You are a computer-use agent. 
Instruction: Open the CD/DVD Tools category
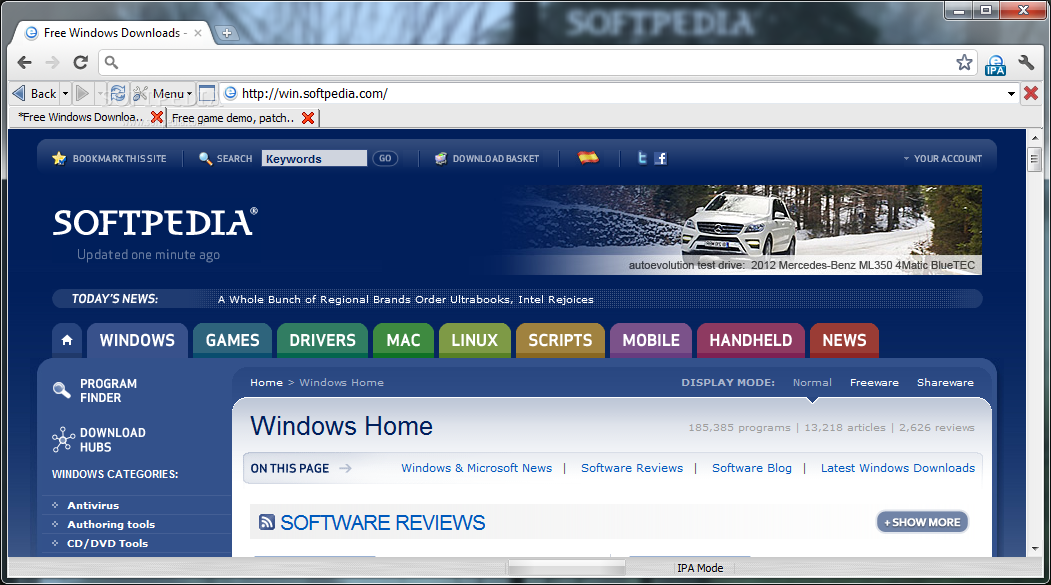(107, 543)
